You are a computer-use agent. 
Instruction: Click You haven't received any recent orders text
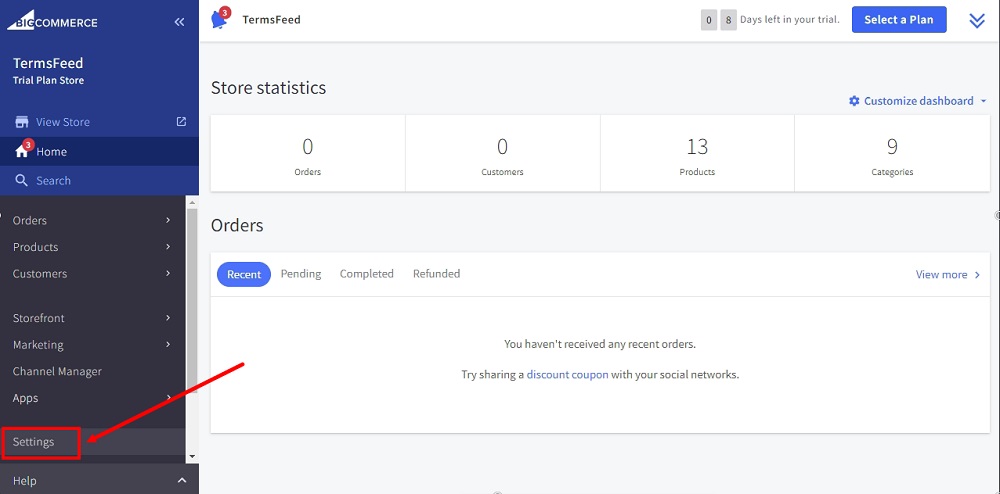(600, 344)
